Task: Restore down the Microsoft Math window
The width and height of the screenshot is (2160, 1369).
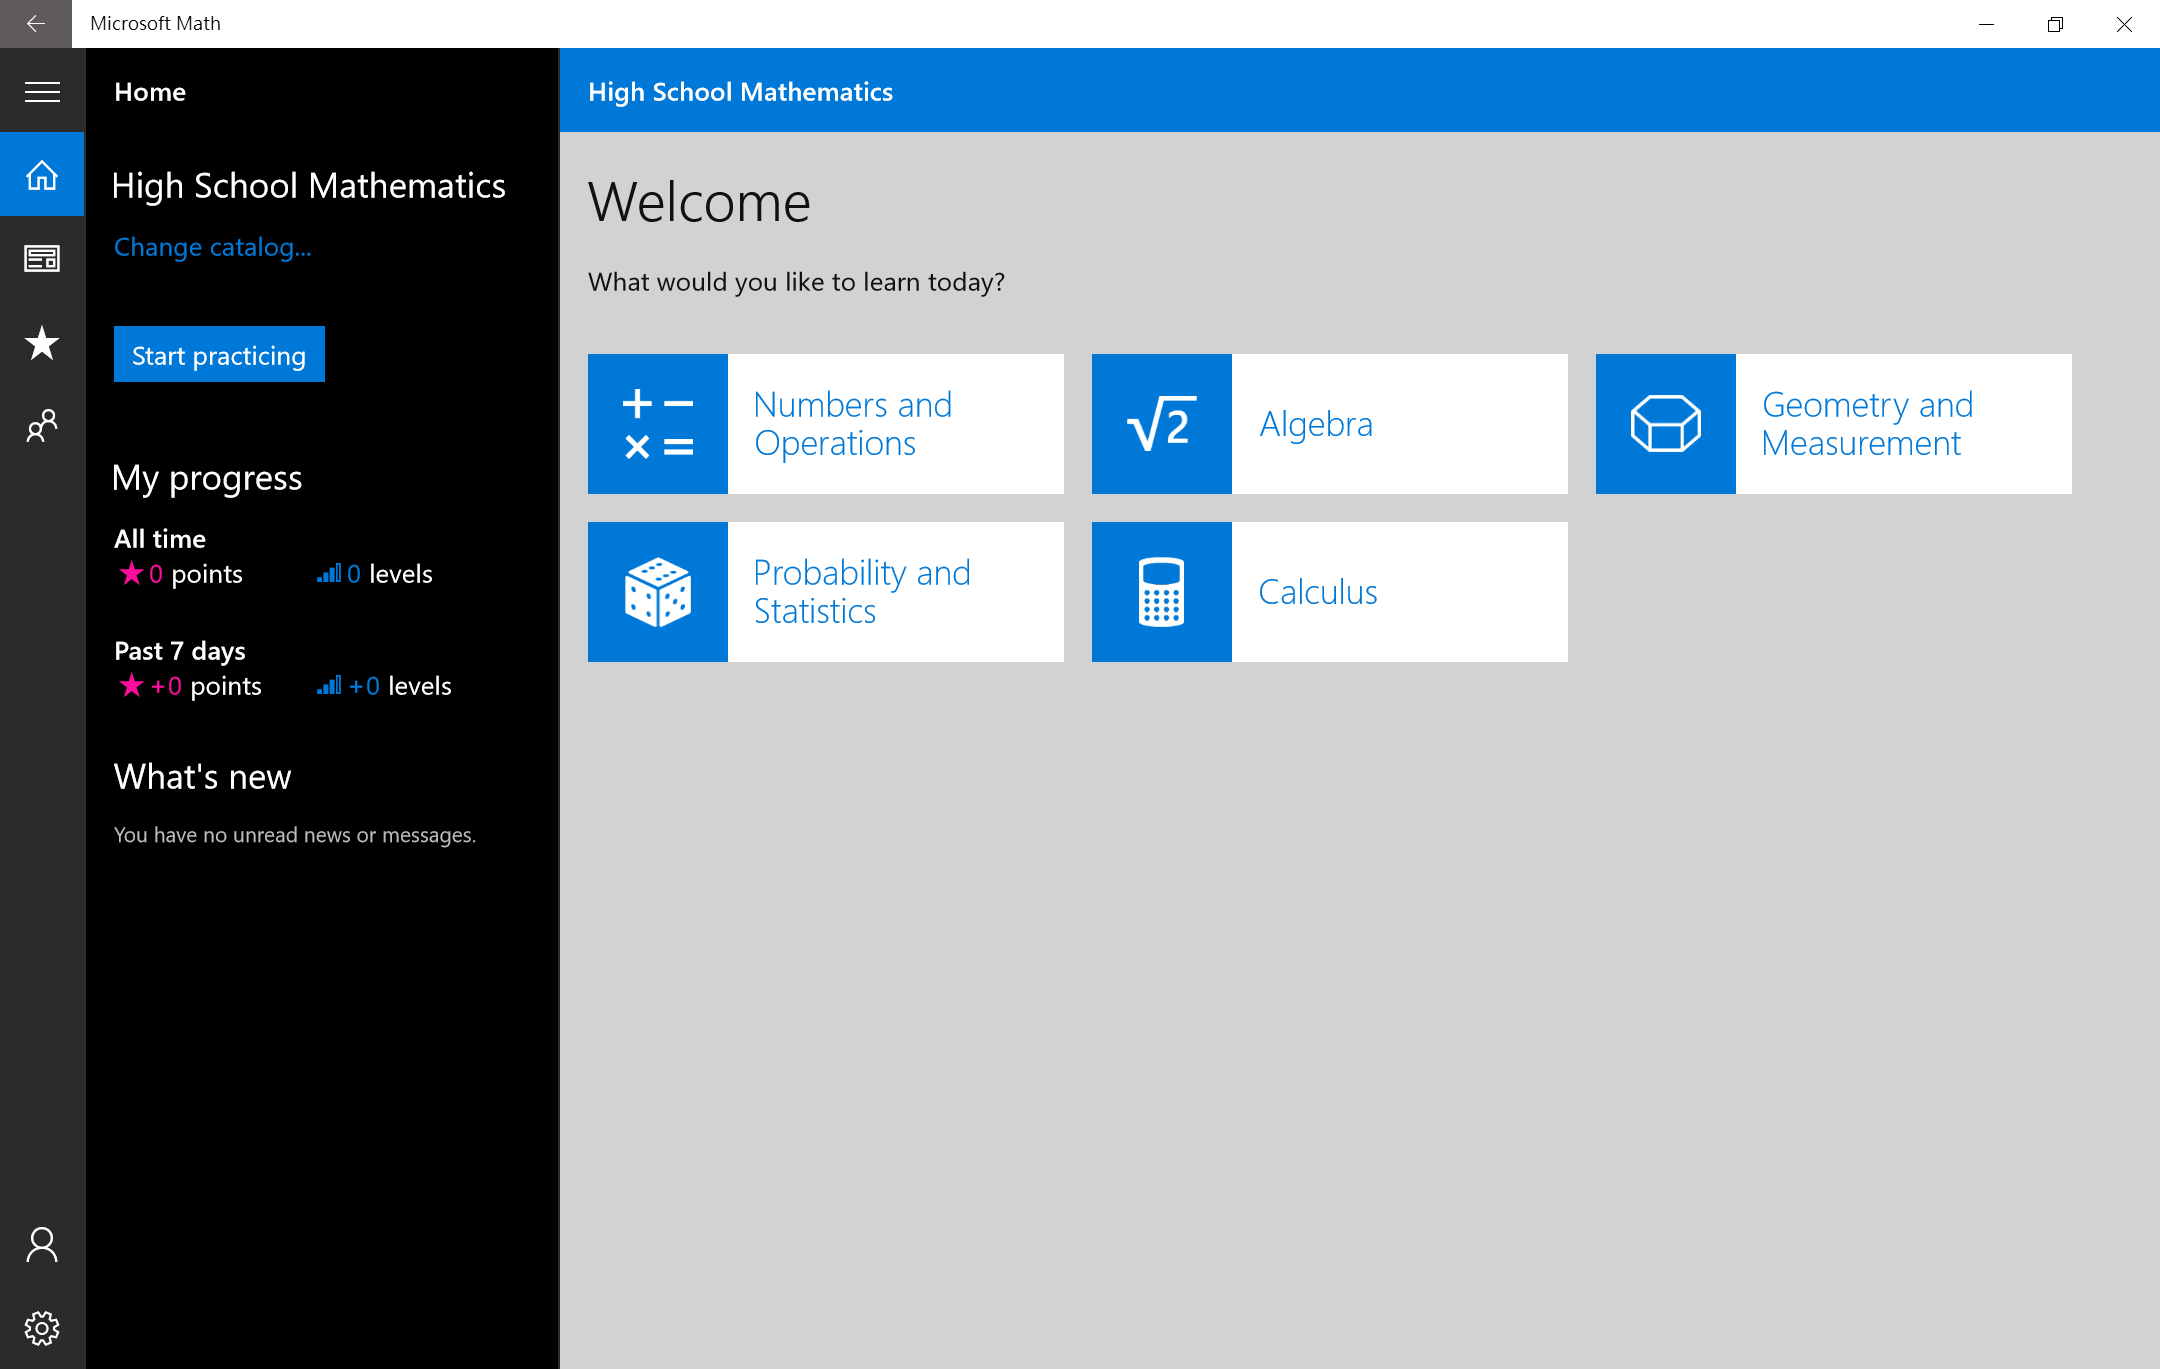Action: [2055, 24]
